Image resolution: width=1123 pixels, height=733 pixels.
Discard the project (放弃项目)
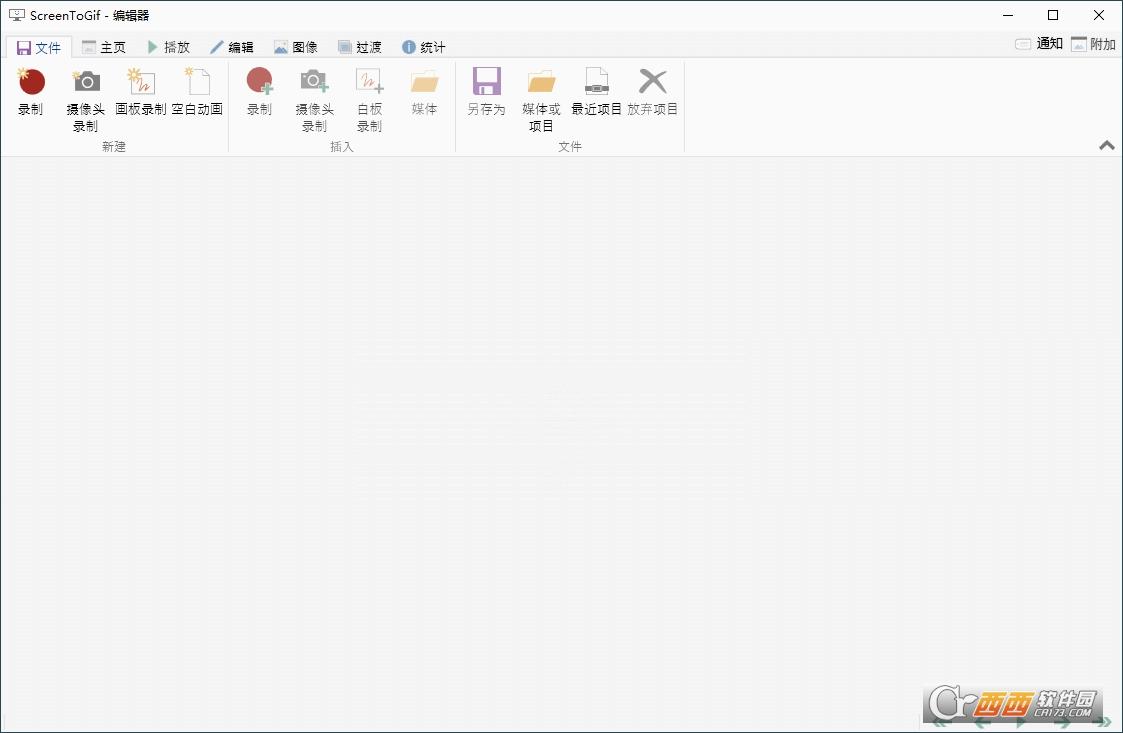coord(652,92)
